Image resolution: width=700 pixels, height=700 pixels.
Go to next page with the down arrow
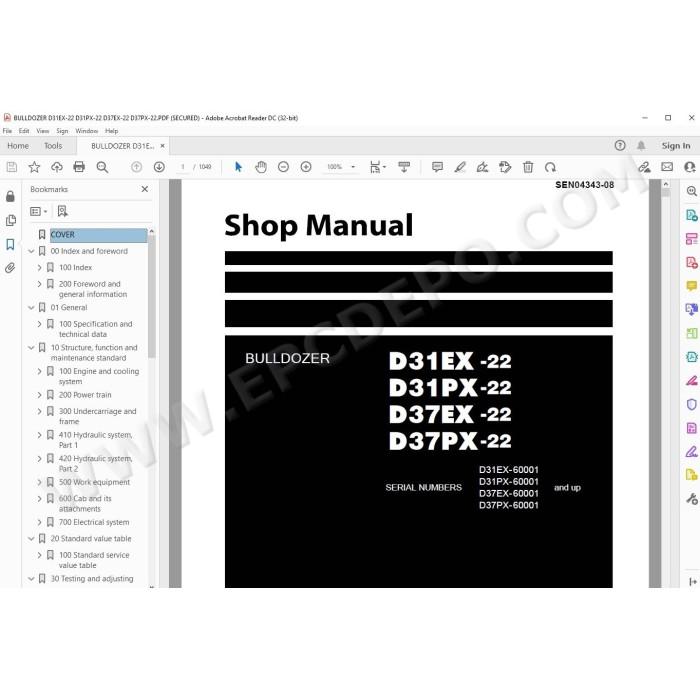[x=159, y=167]
